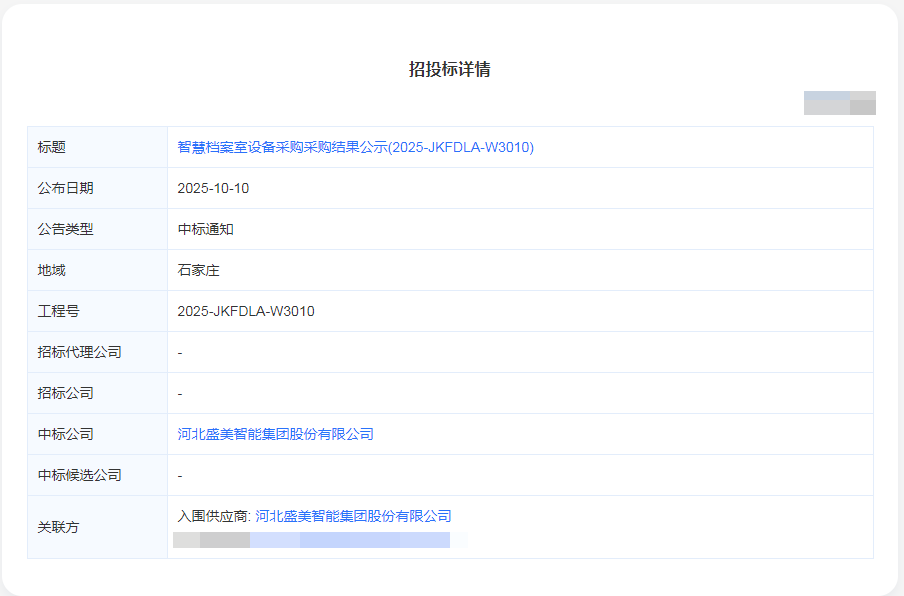Viewport: 904px width, 596px height.
Task: Click the 工程号 row label
Action: [58, 311]
